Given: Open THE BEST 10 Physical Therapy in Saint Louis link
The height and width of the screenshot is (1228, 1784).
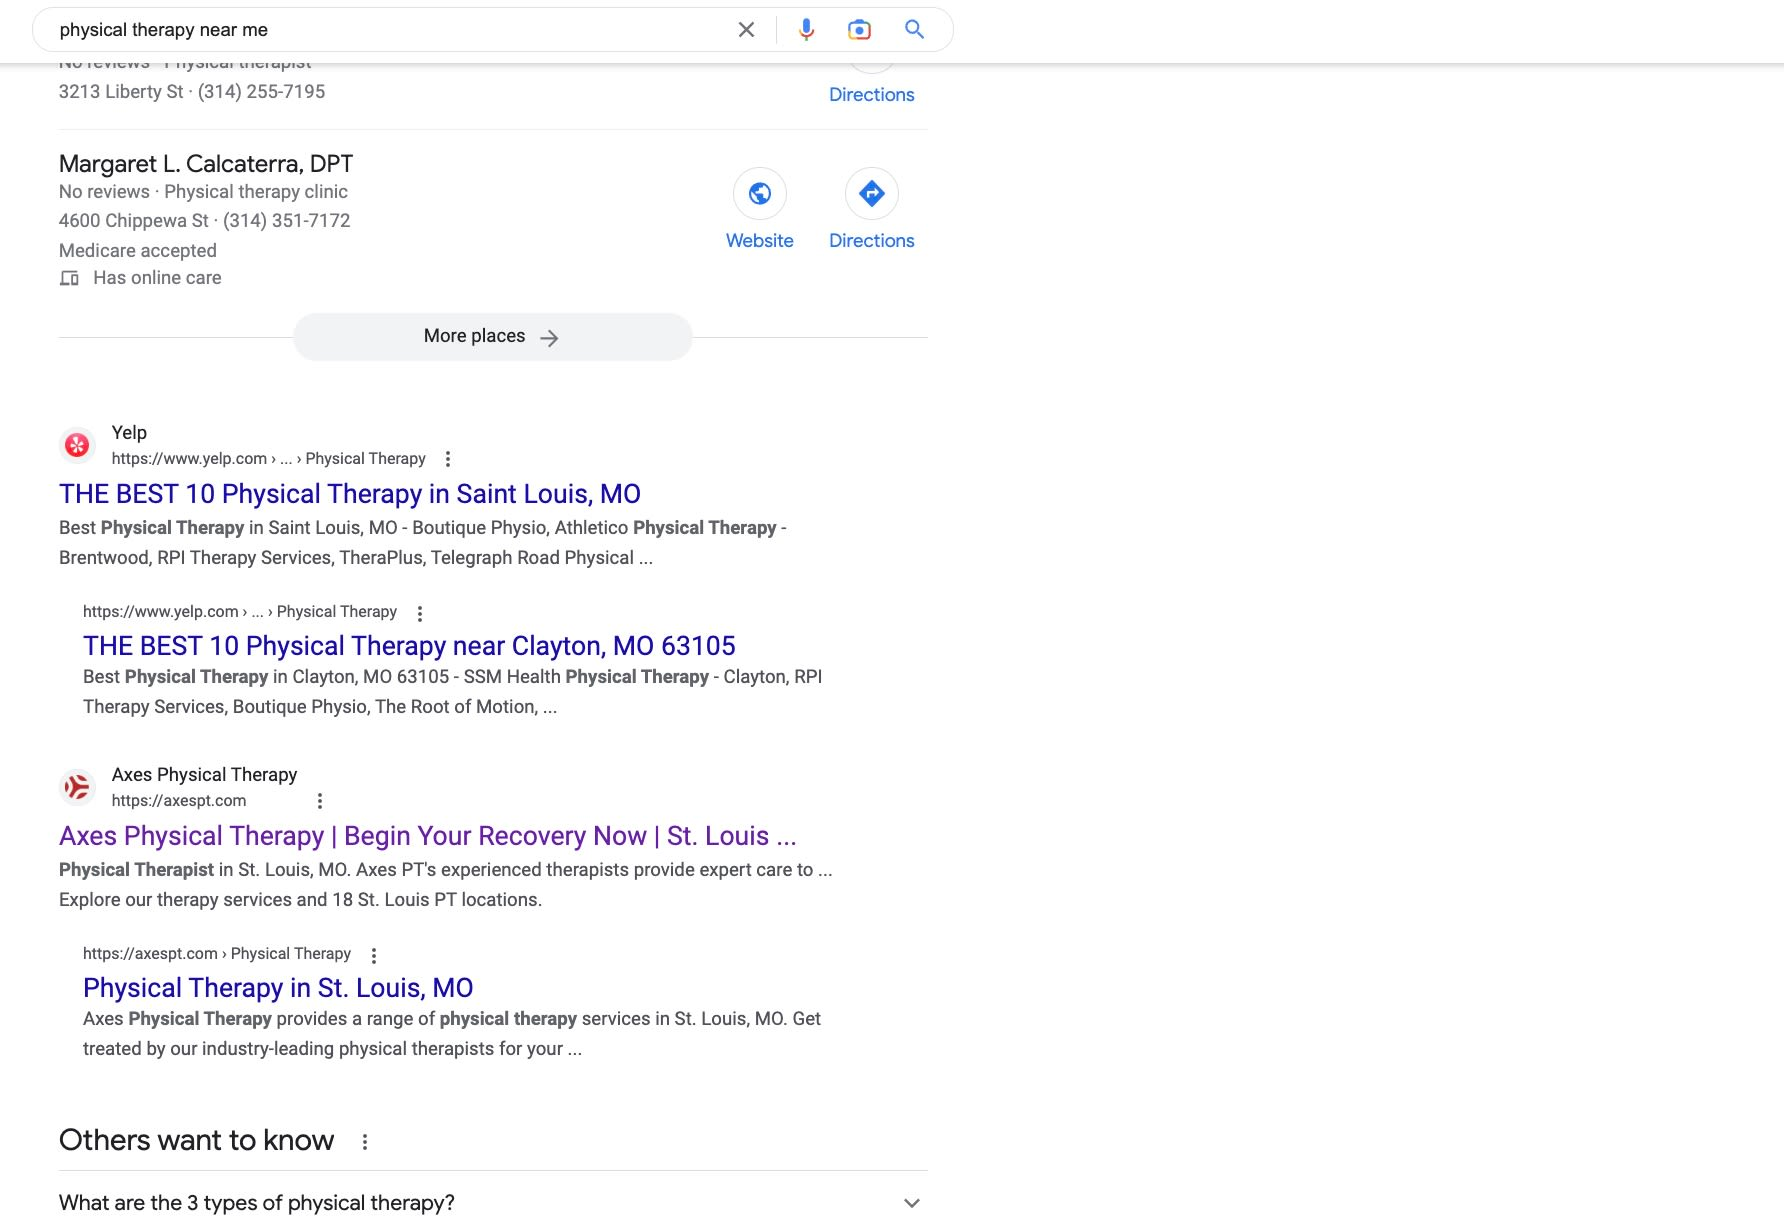Looking at the screenshot, I should click(350, 494).
